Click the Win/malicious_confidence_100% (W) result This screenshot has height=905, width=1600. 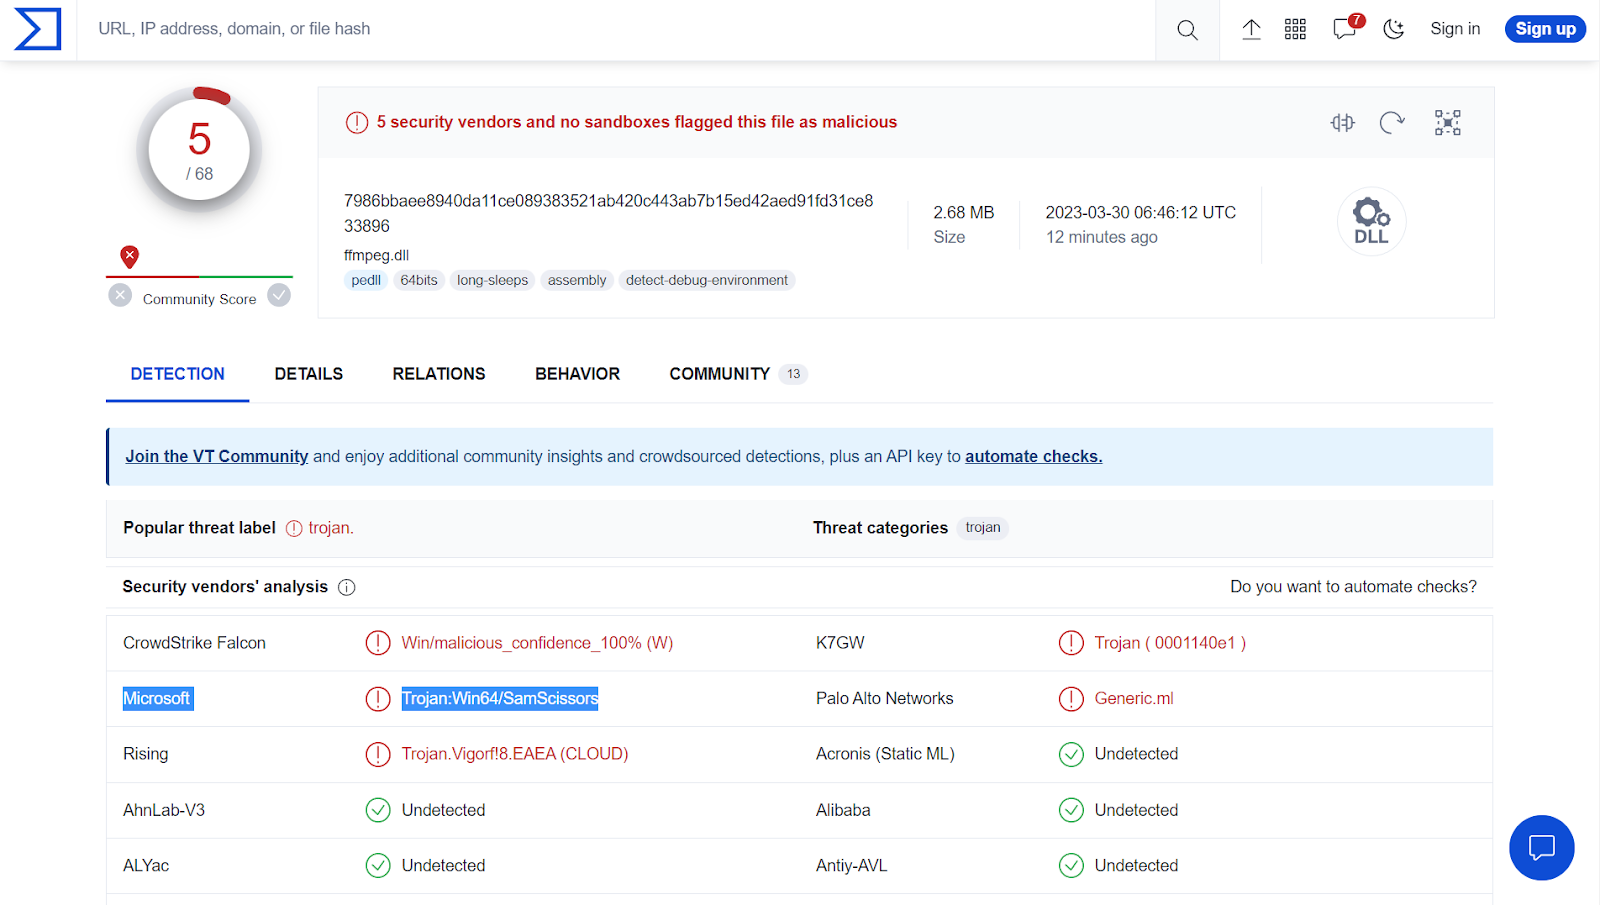click(537, 643)
